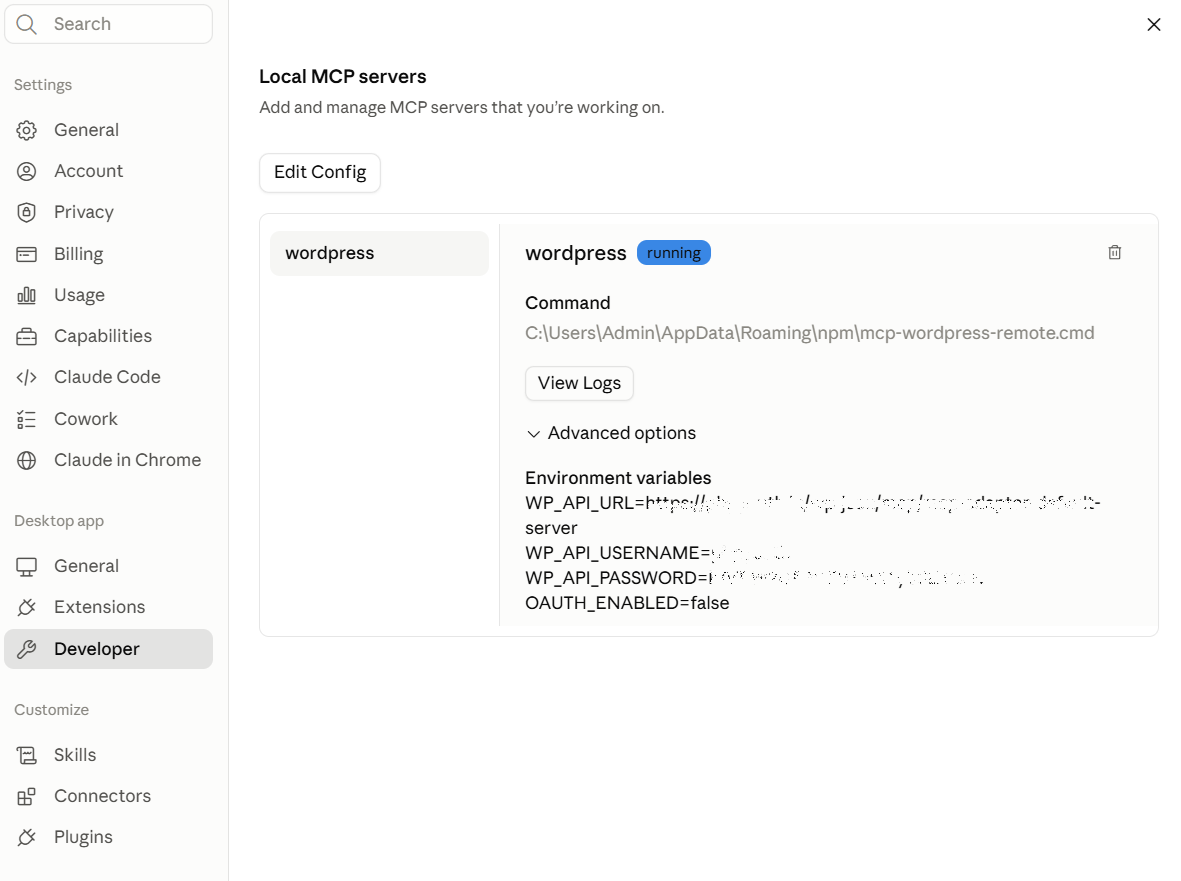Click the OAUTH_ENABLED=false line
Screen dimensions: 1181x881
627,603
